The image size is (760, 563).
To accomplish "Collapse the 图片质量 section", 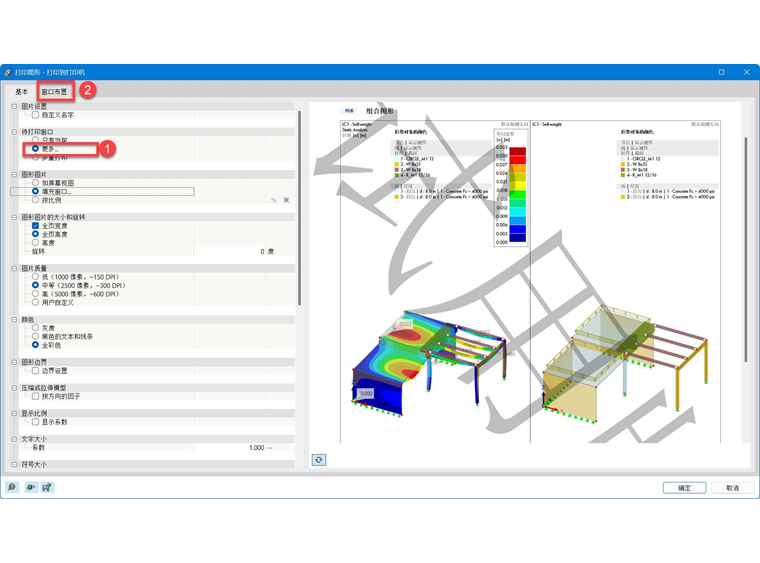I will coord(14,268).
